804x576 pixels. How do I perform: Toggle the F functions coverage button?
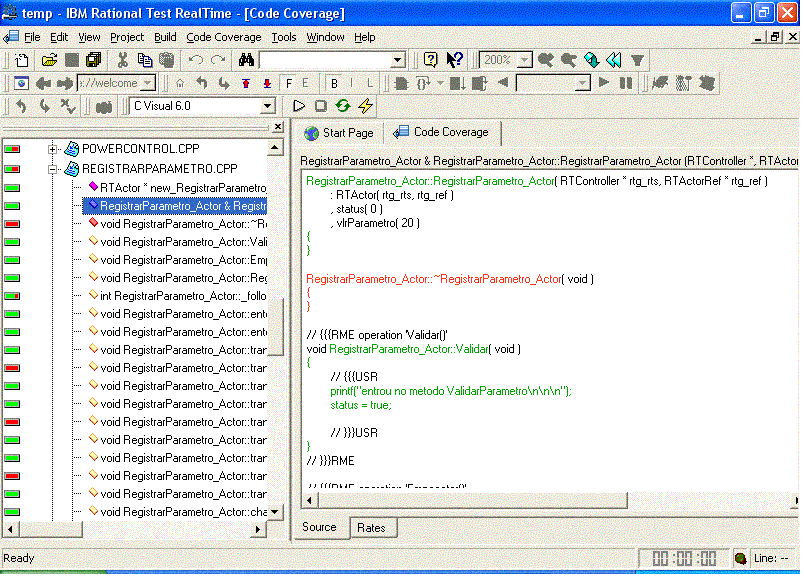pyautogui.click(x=289, y=83)
